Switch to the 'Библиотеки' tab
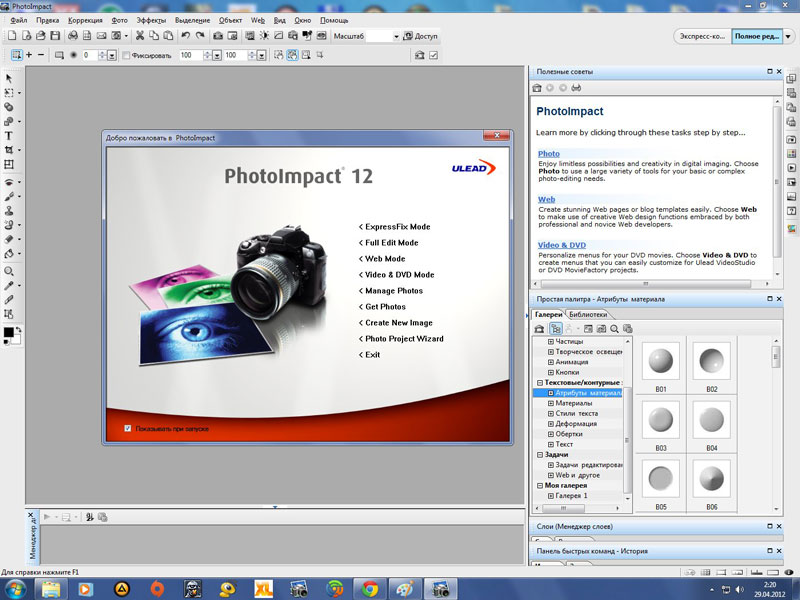The width and height of the screenshot is (800, 600). [x=589, y=315]
